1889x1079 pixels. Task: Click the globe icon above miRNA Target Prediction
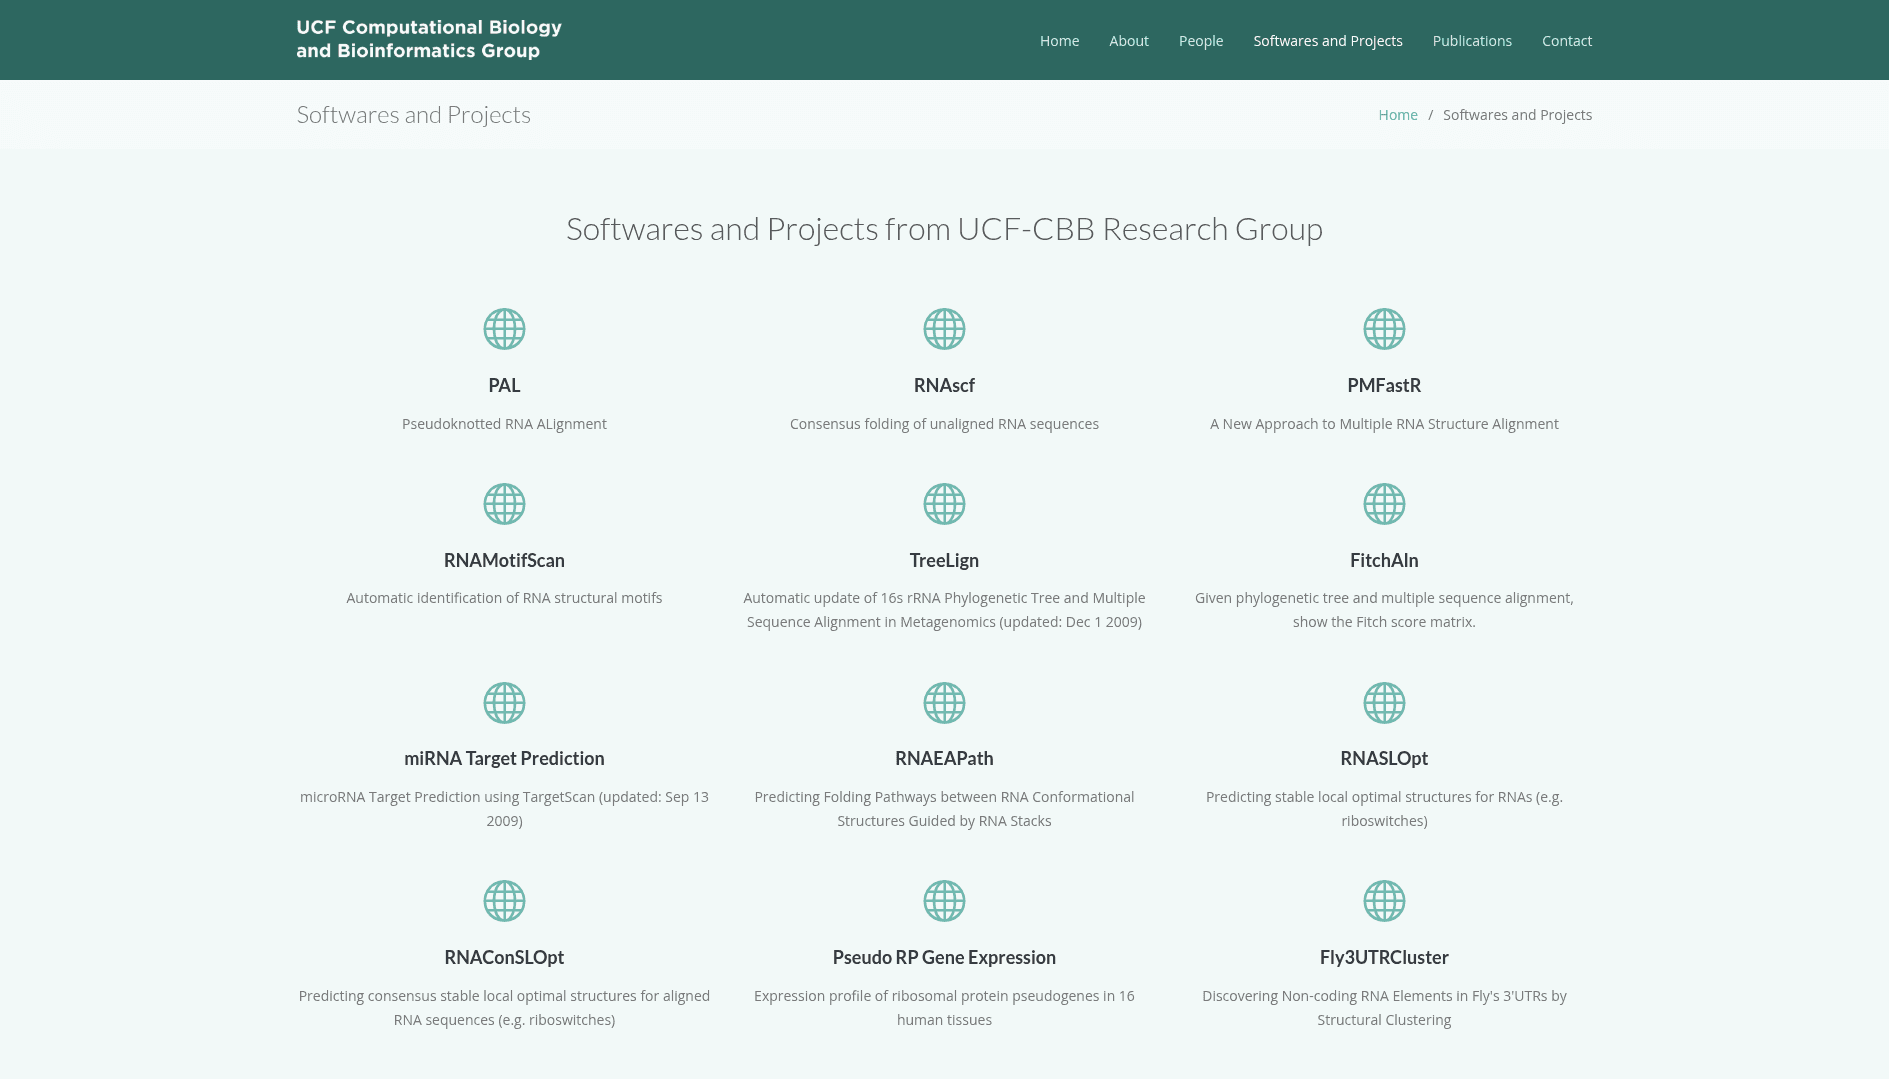tap(504, 703)
